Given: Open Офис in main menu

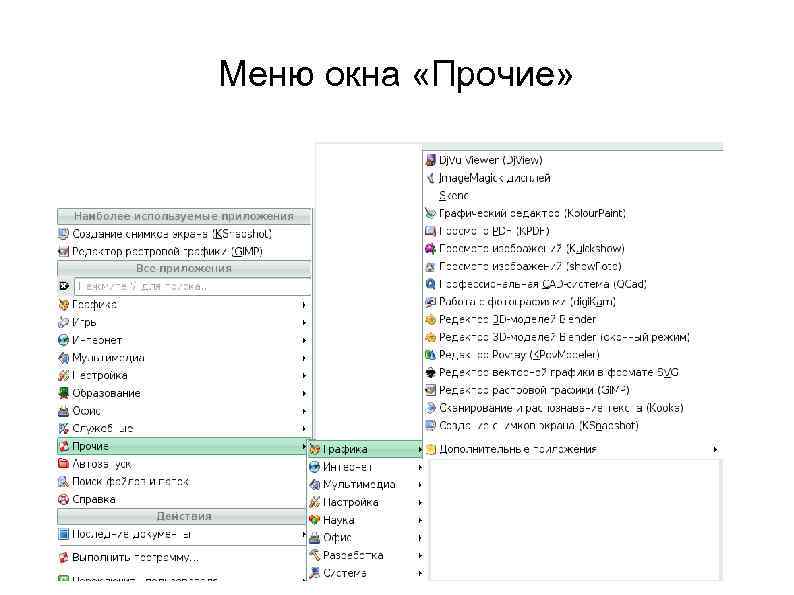Looking at the screenshot, I should [184, 411].
